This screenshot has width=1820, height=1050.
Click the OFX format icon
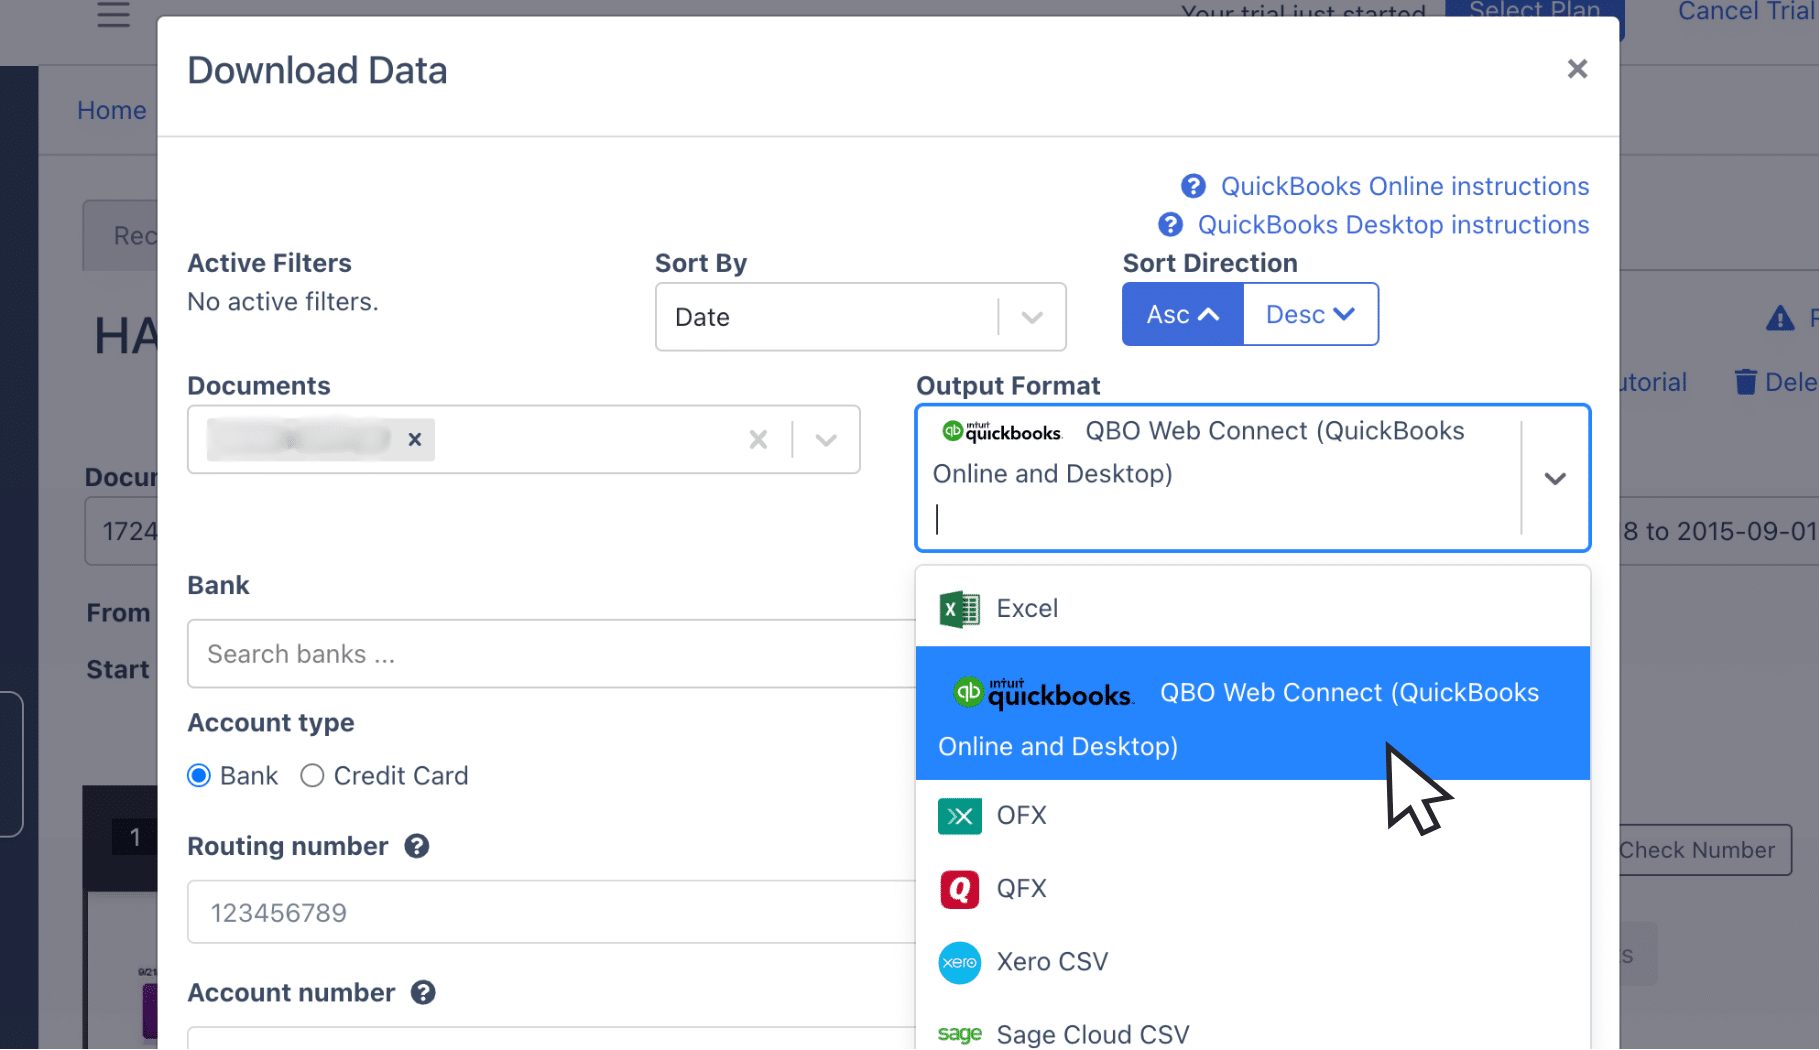coord(959,816)
